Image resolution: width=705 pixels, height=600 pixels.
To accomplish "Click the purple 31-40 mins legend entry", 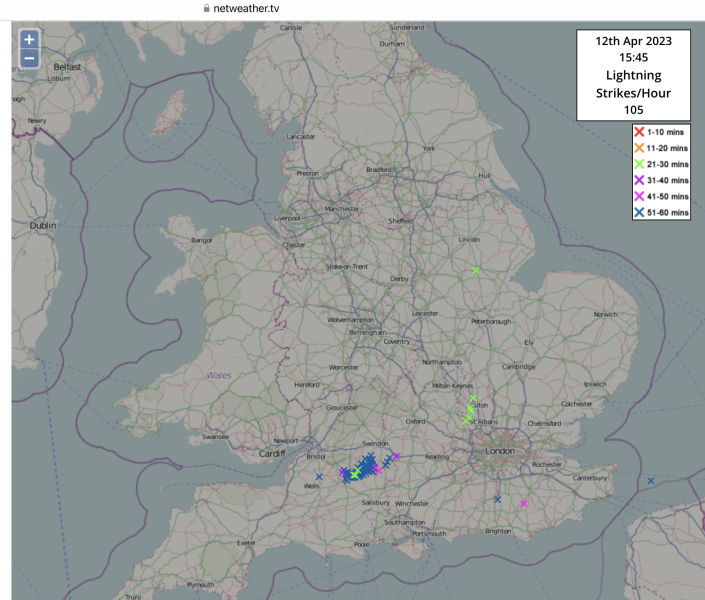I will [x=660, y=180].
